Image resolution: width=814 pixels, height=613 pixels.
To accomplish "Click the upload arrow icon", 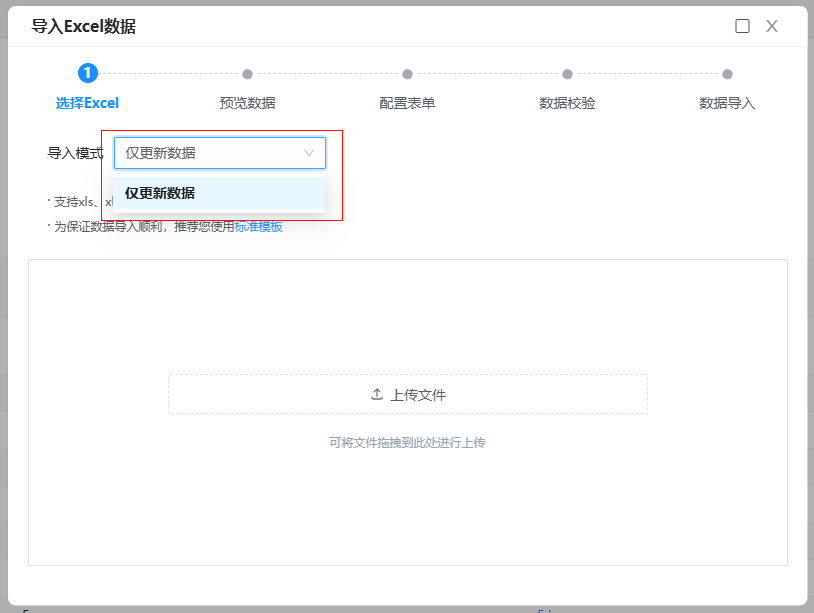I will pyautogui.click(x=377, y=394).
